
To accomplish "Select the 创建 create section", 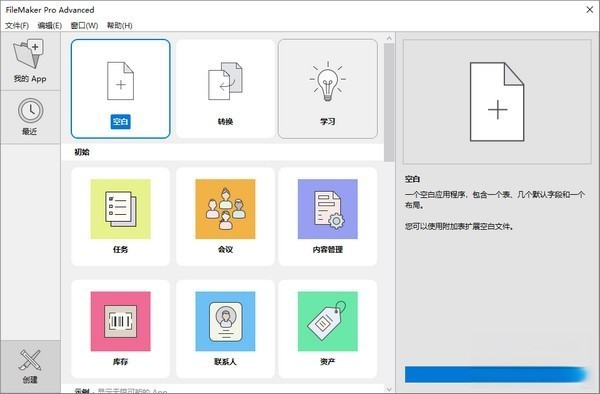I will click(x=30, y=366).
